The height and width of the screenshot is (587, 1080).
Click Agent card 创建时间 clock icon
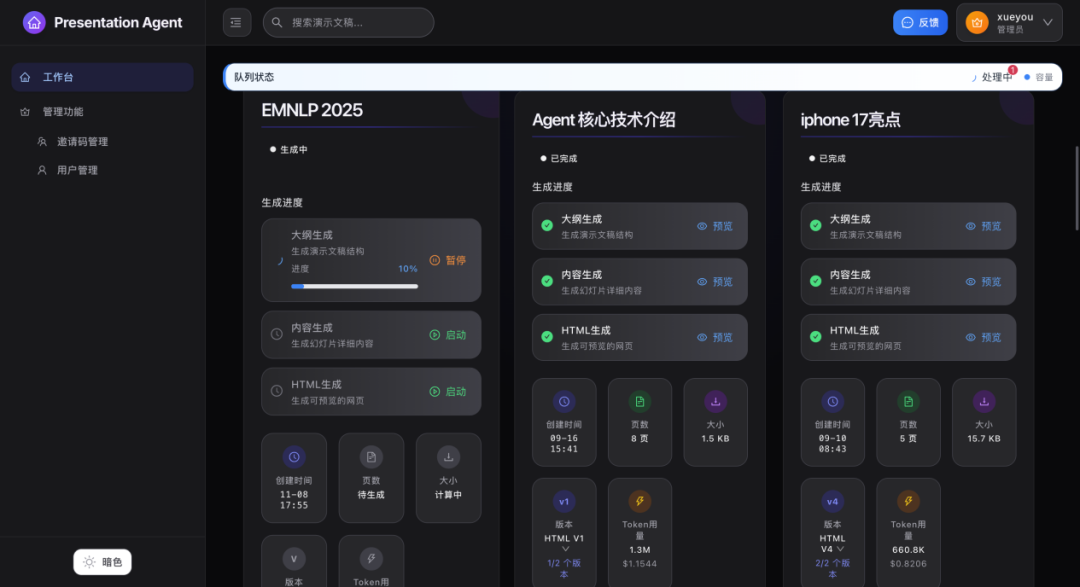pyautogui.click(x=564, y=402)
